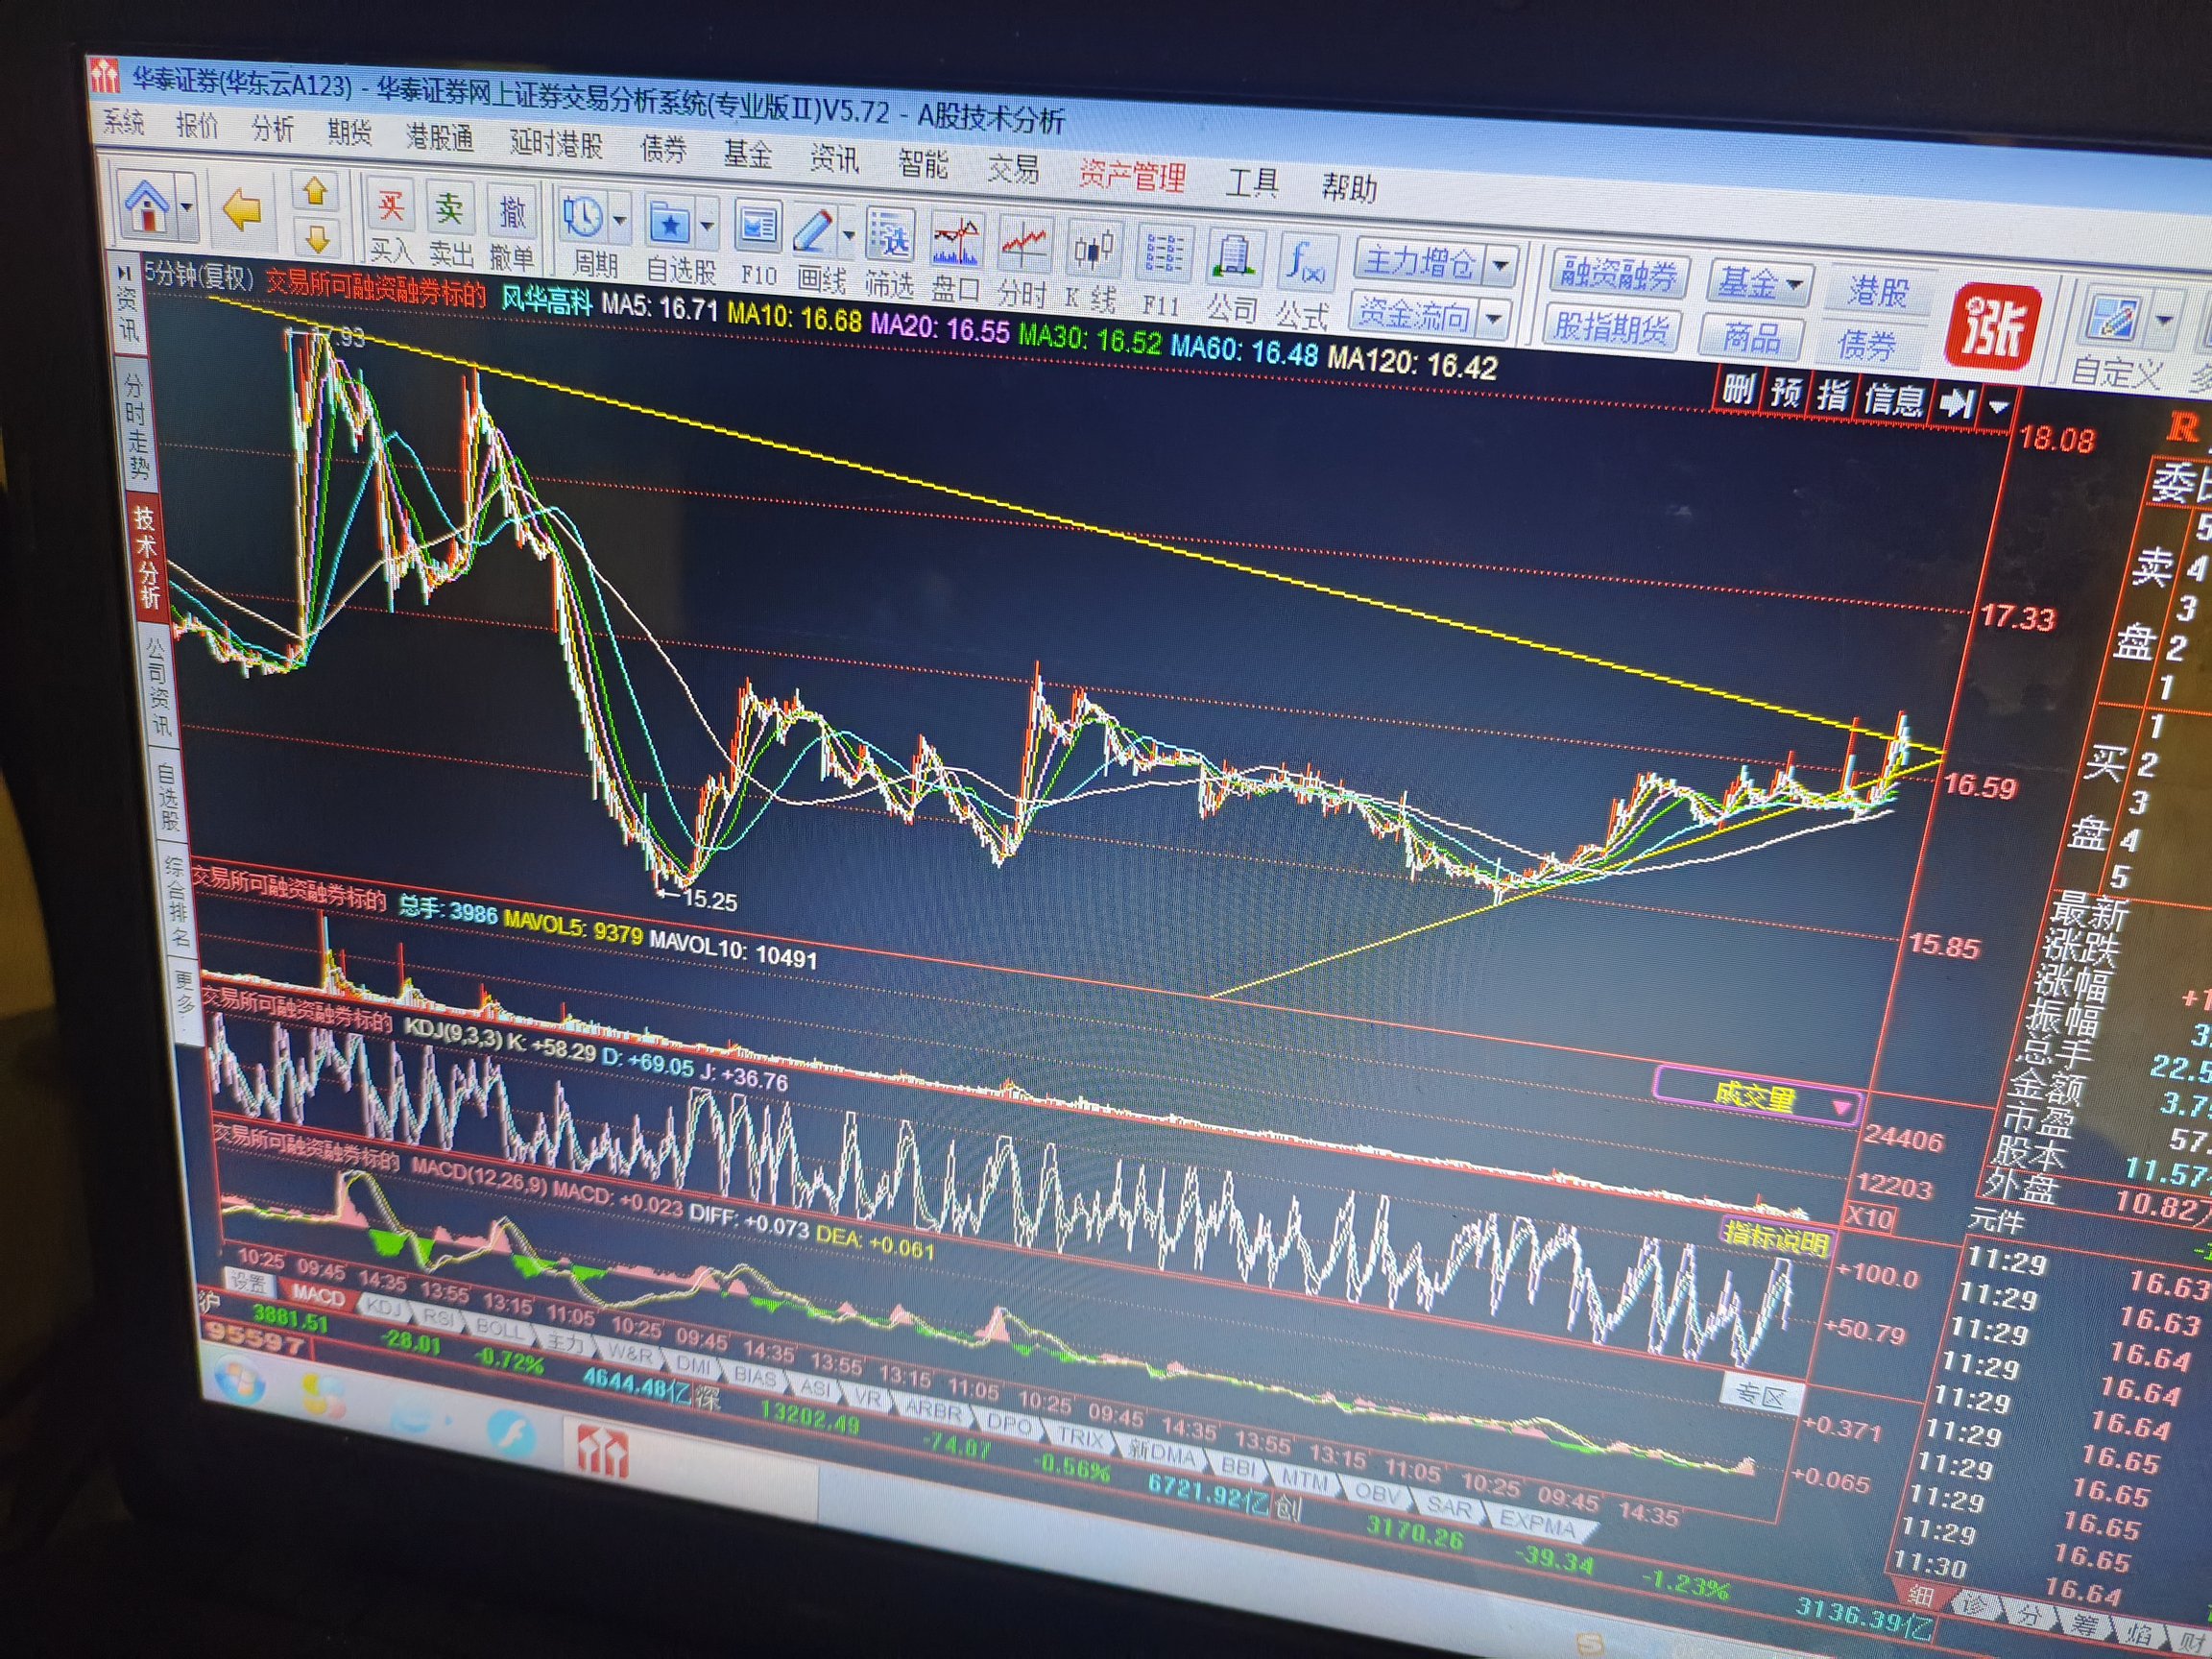Click the 指标说明 indicator help link
Screen dimensions: 2212x1659
[1775, 1240]
